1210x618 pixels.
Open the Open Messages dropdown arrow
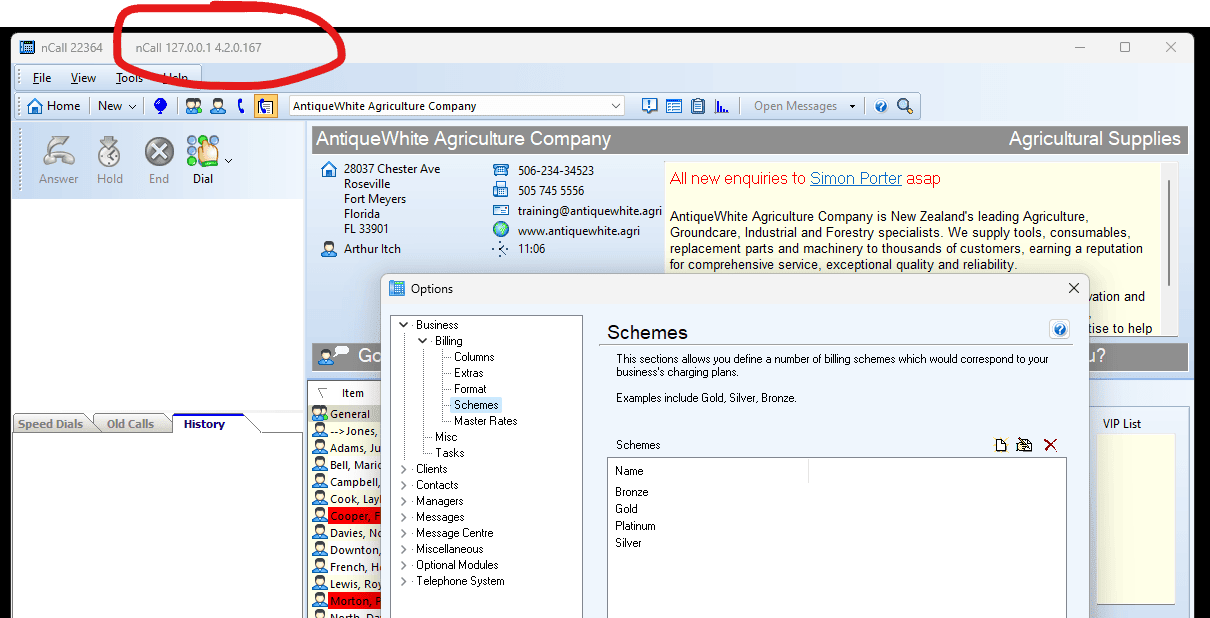click(852, 106)
